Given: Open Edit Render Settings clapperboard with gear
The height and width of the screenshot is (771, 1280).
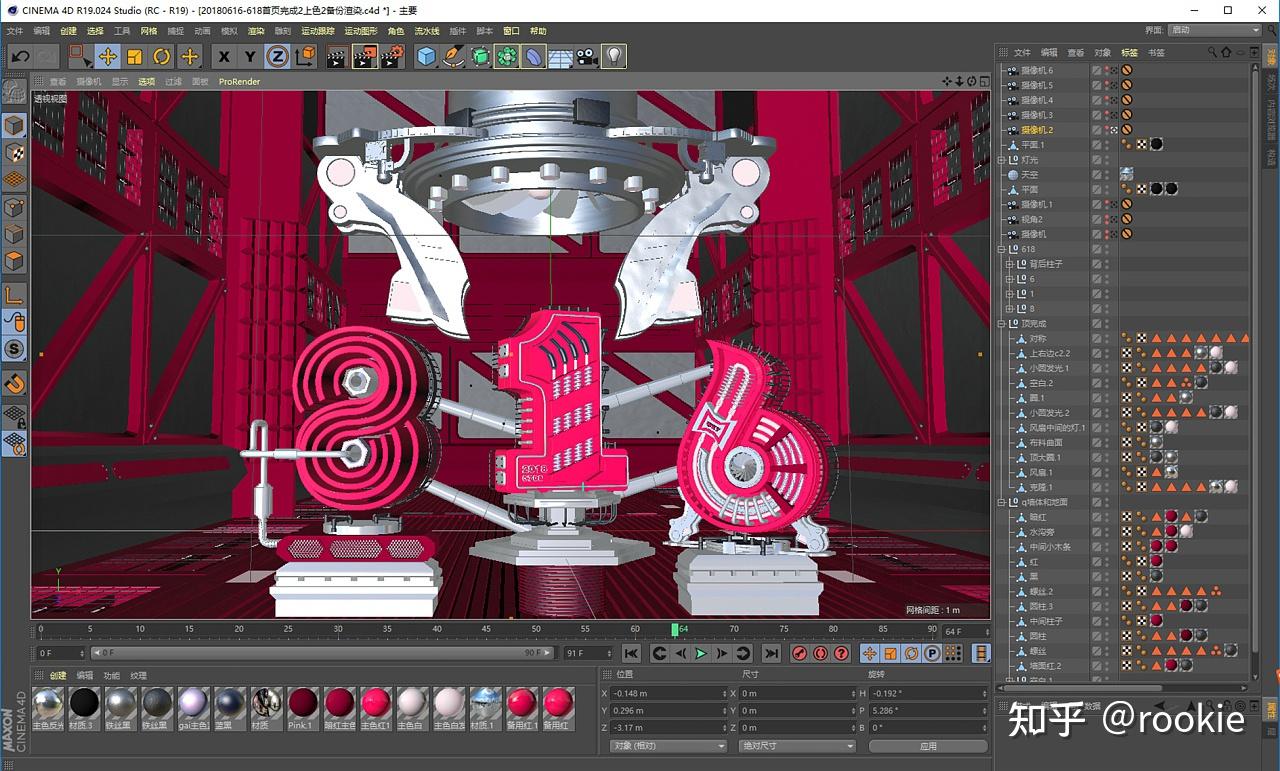Looking at the screenshot, I should (x=391, y=57).
